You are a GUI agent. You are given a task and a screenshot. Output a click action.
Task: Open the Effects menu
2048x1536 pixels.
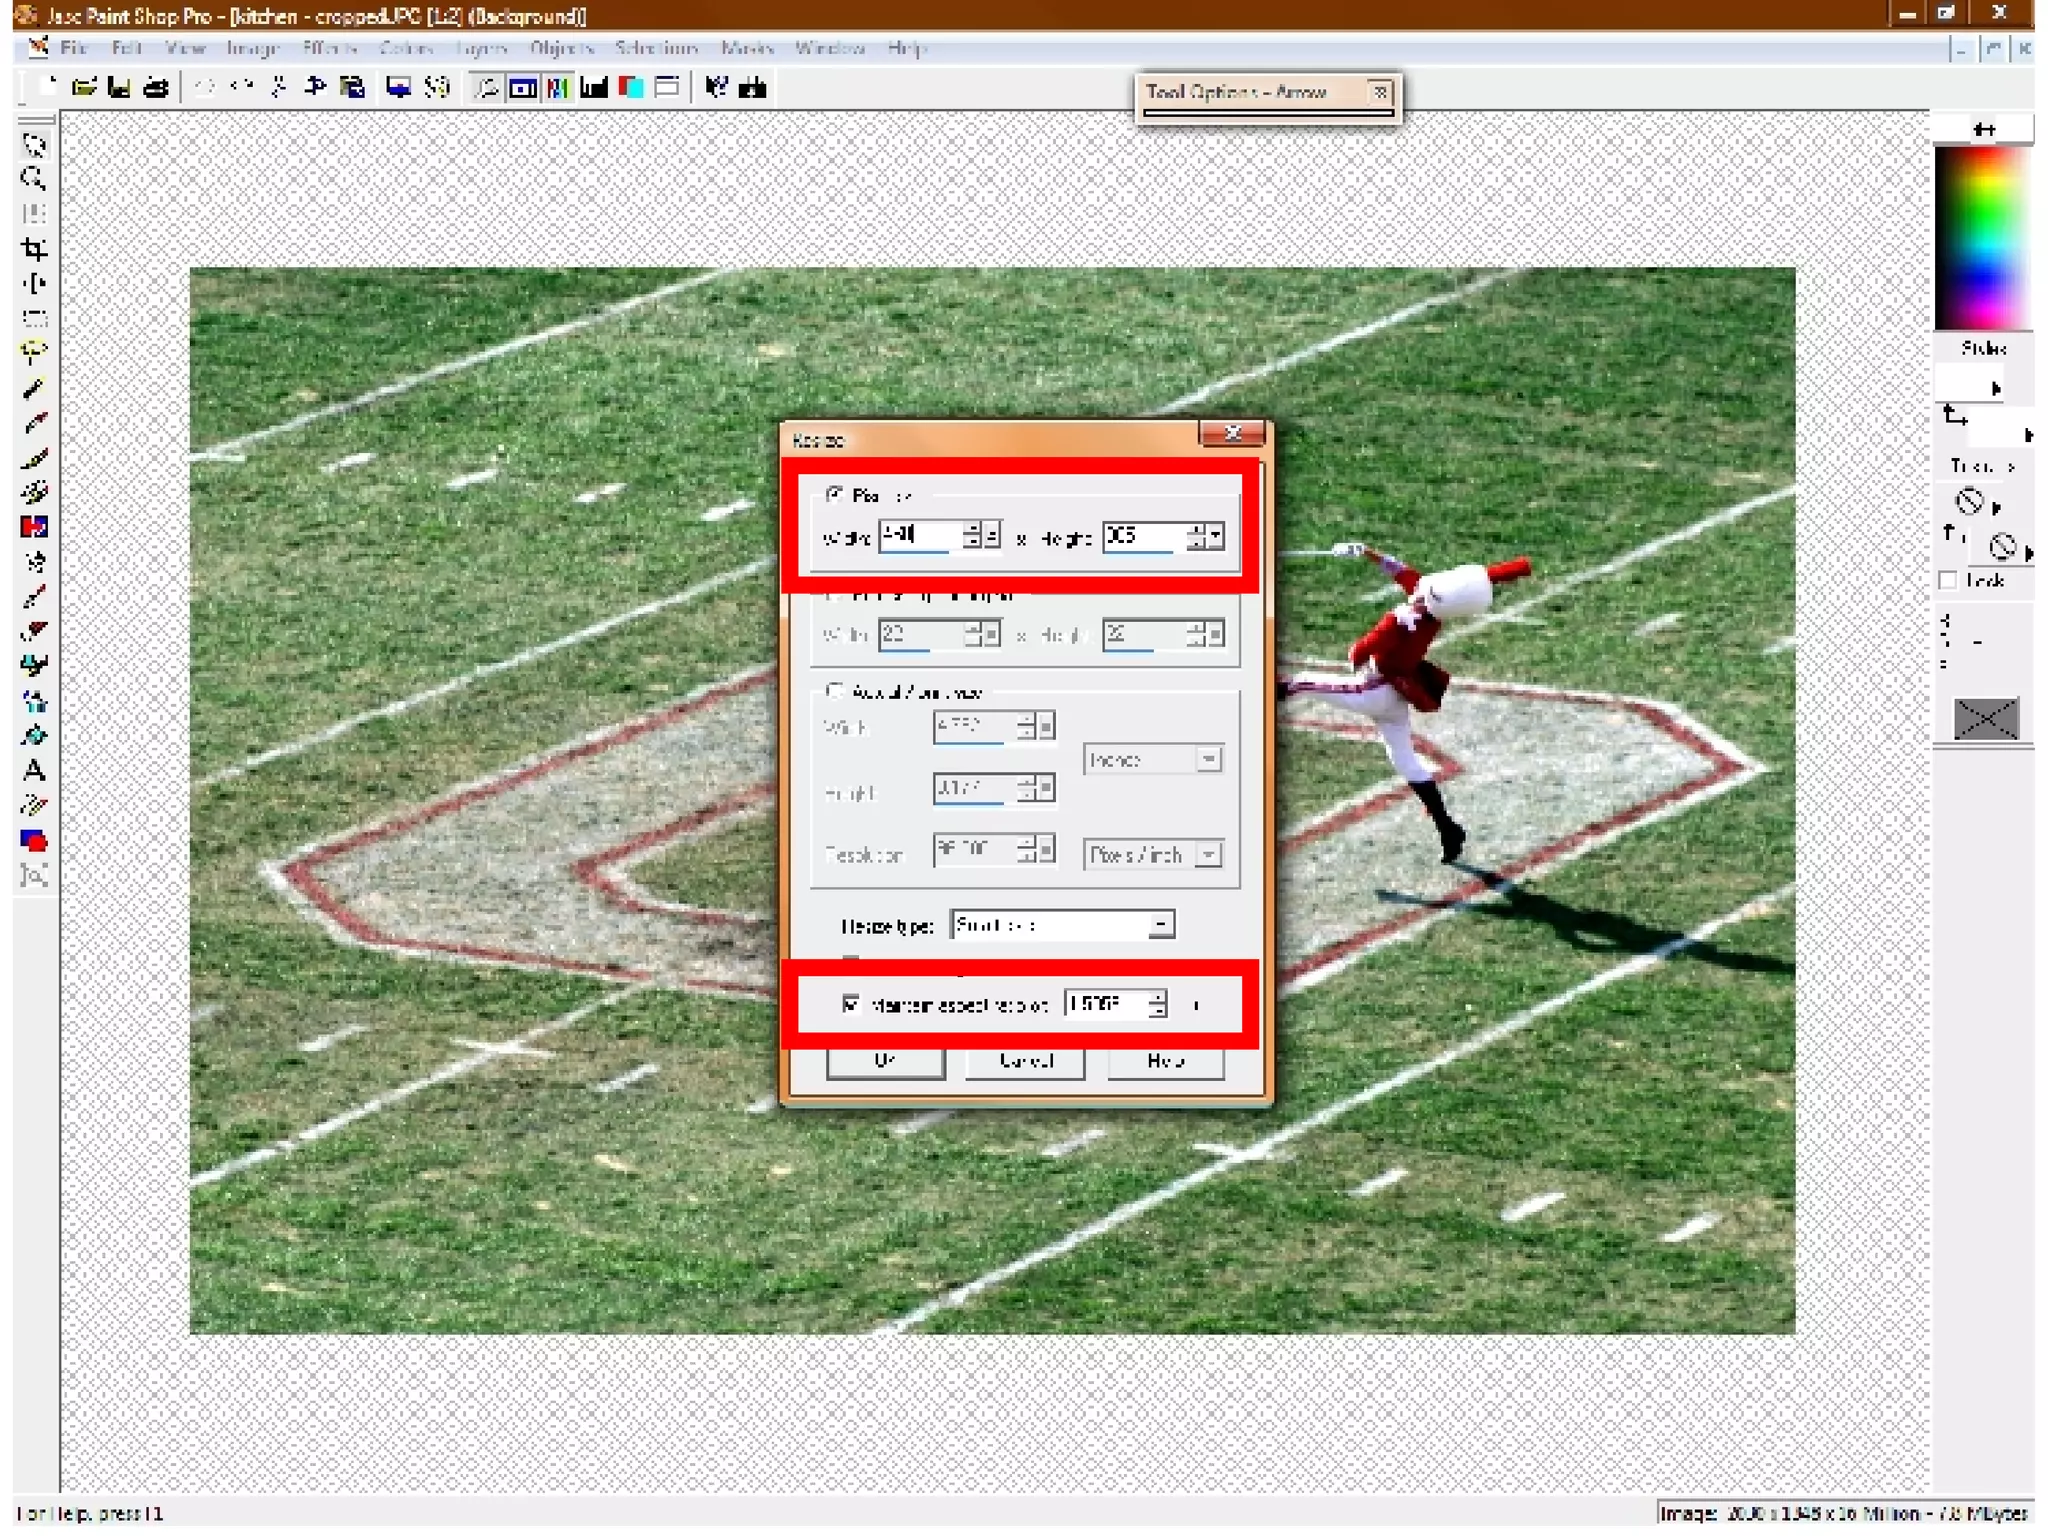pos(329,48)
